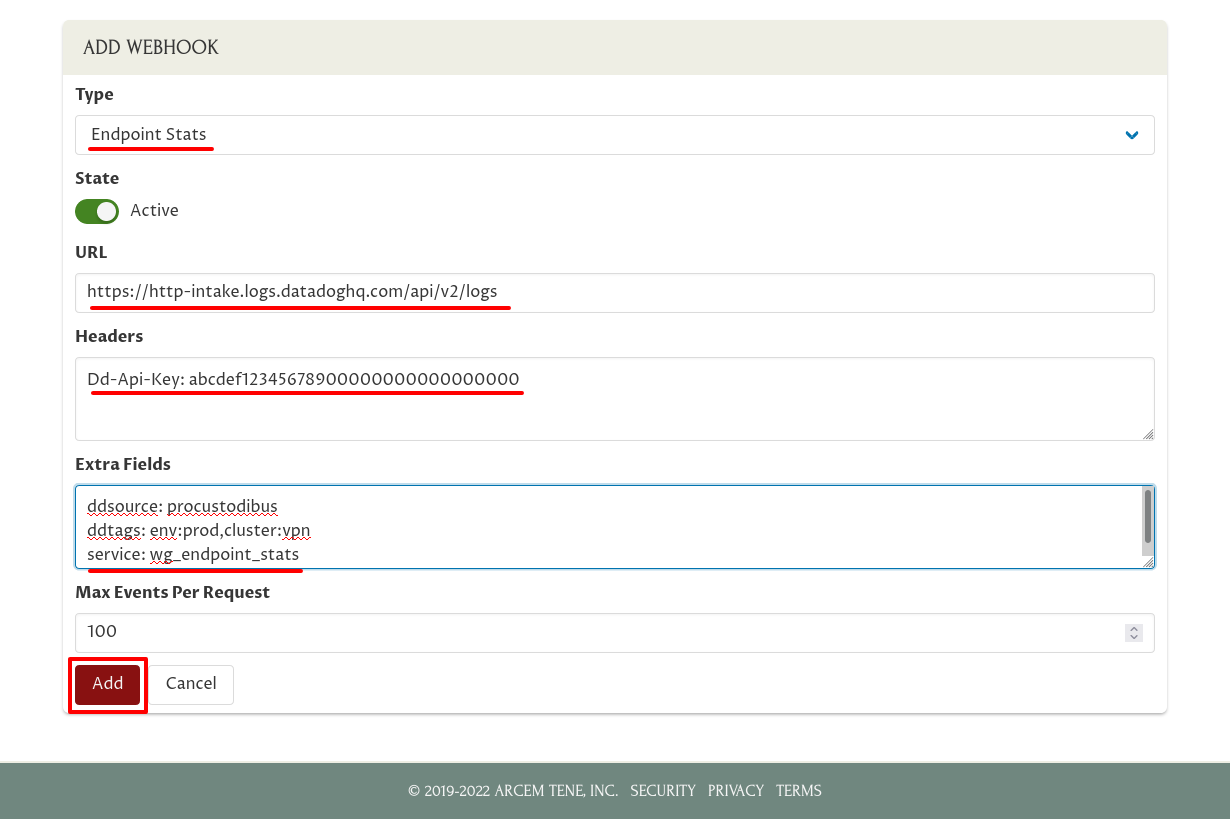This screenshot has width=1230, height=819.
Task: Click the Headers field label
Action: (x=109, y=337)
